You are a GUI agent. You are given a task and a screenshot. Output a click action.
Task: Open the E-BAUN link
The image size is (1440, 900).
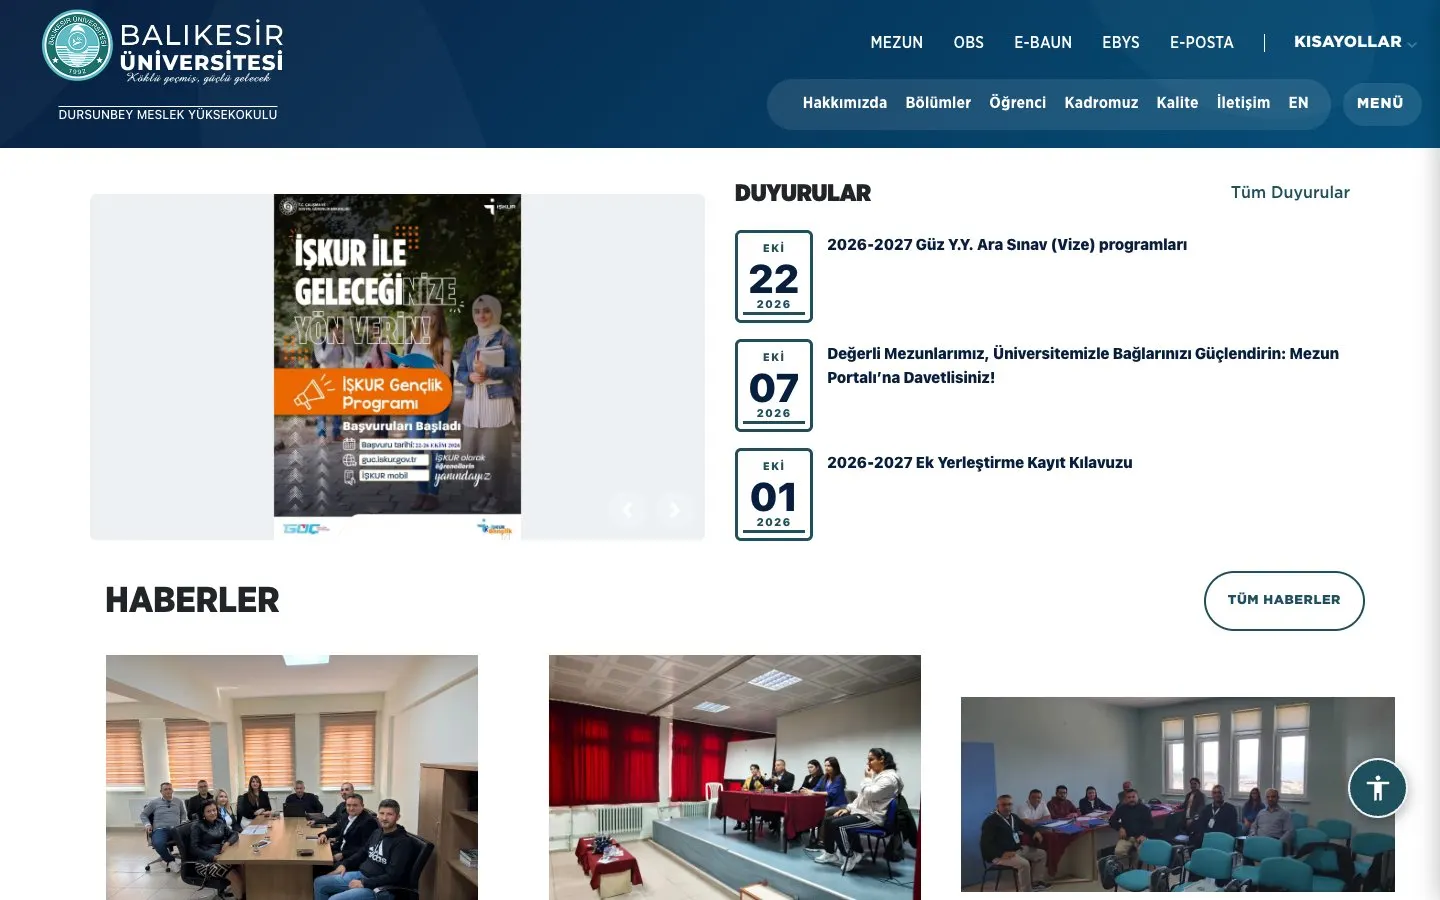pos(1043,43)
